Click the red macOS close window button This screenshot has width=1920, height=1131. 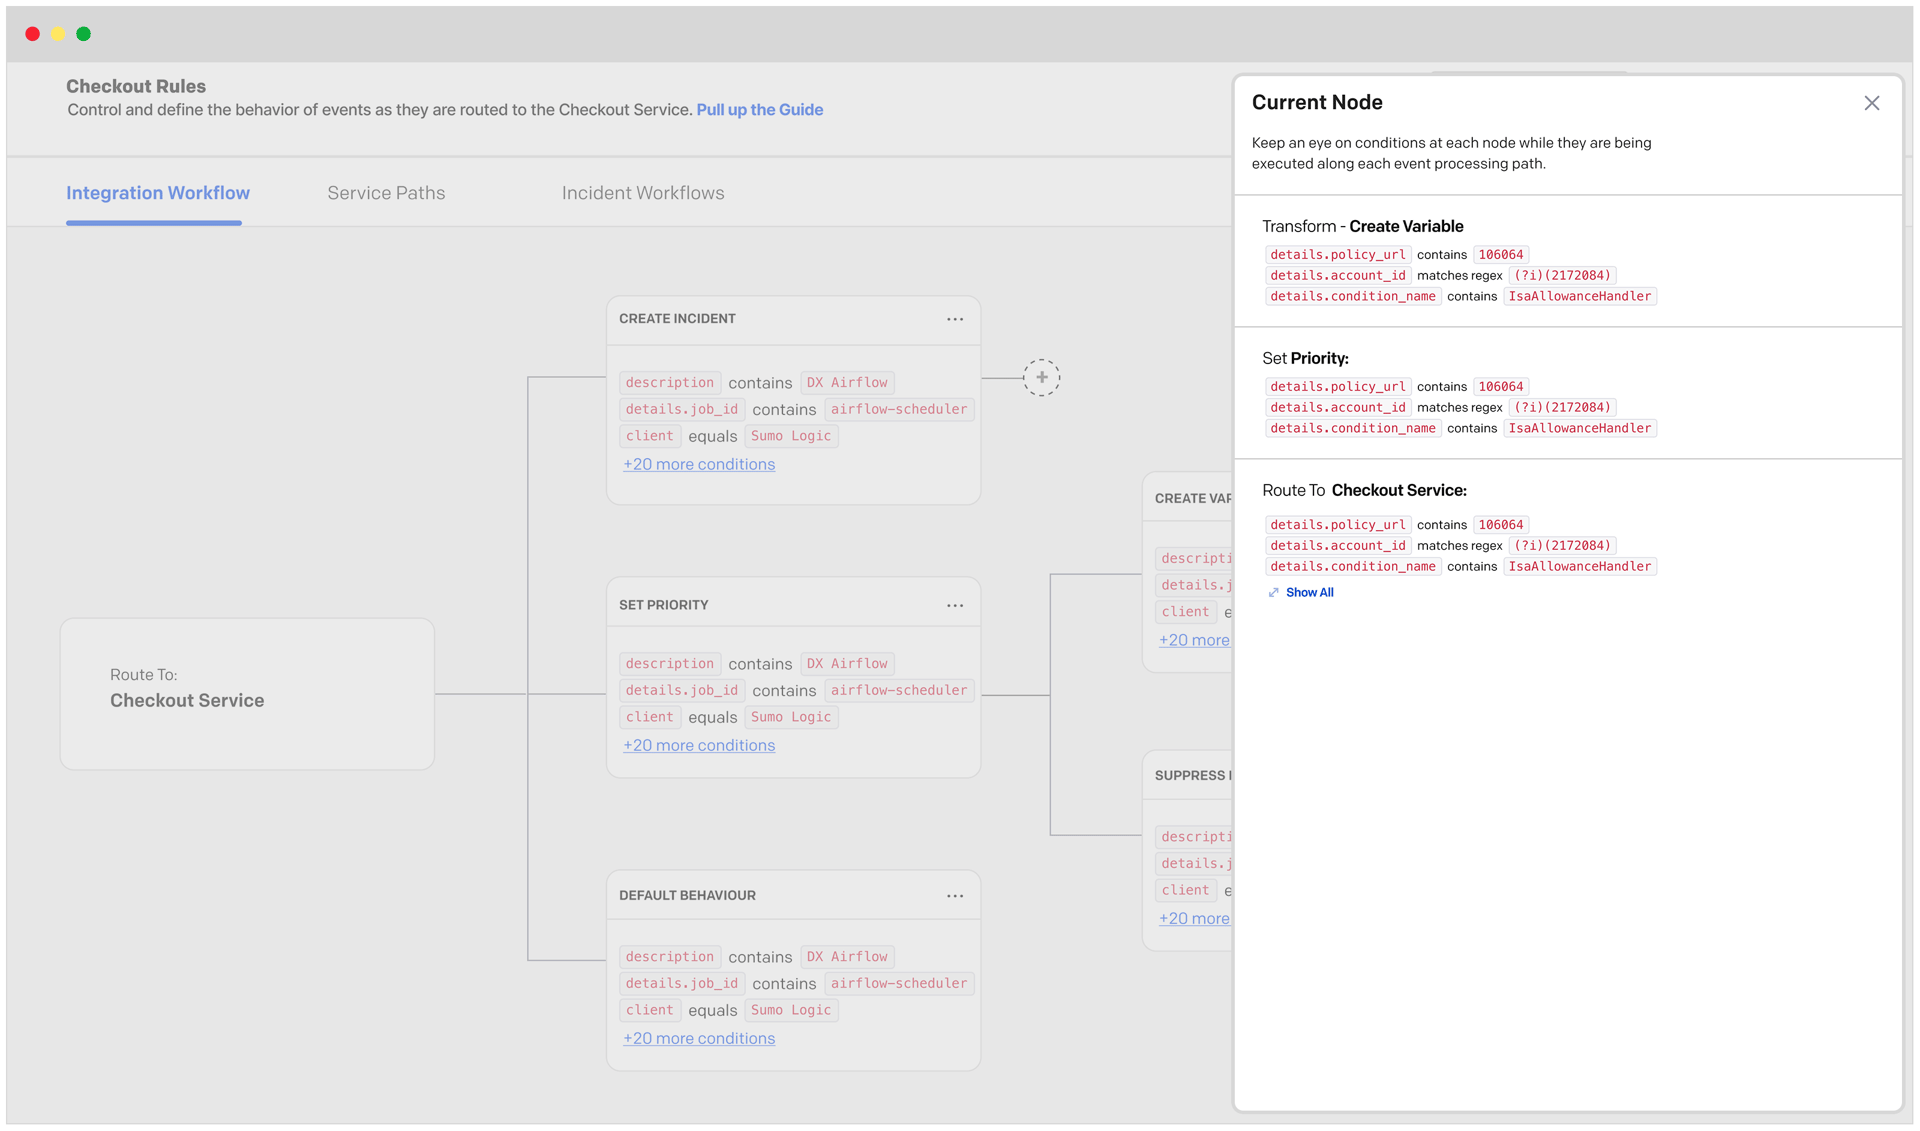[33, 34]
